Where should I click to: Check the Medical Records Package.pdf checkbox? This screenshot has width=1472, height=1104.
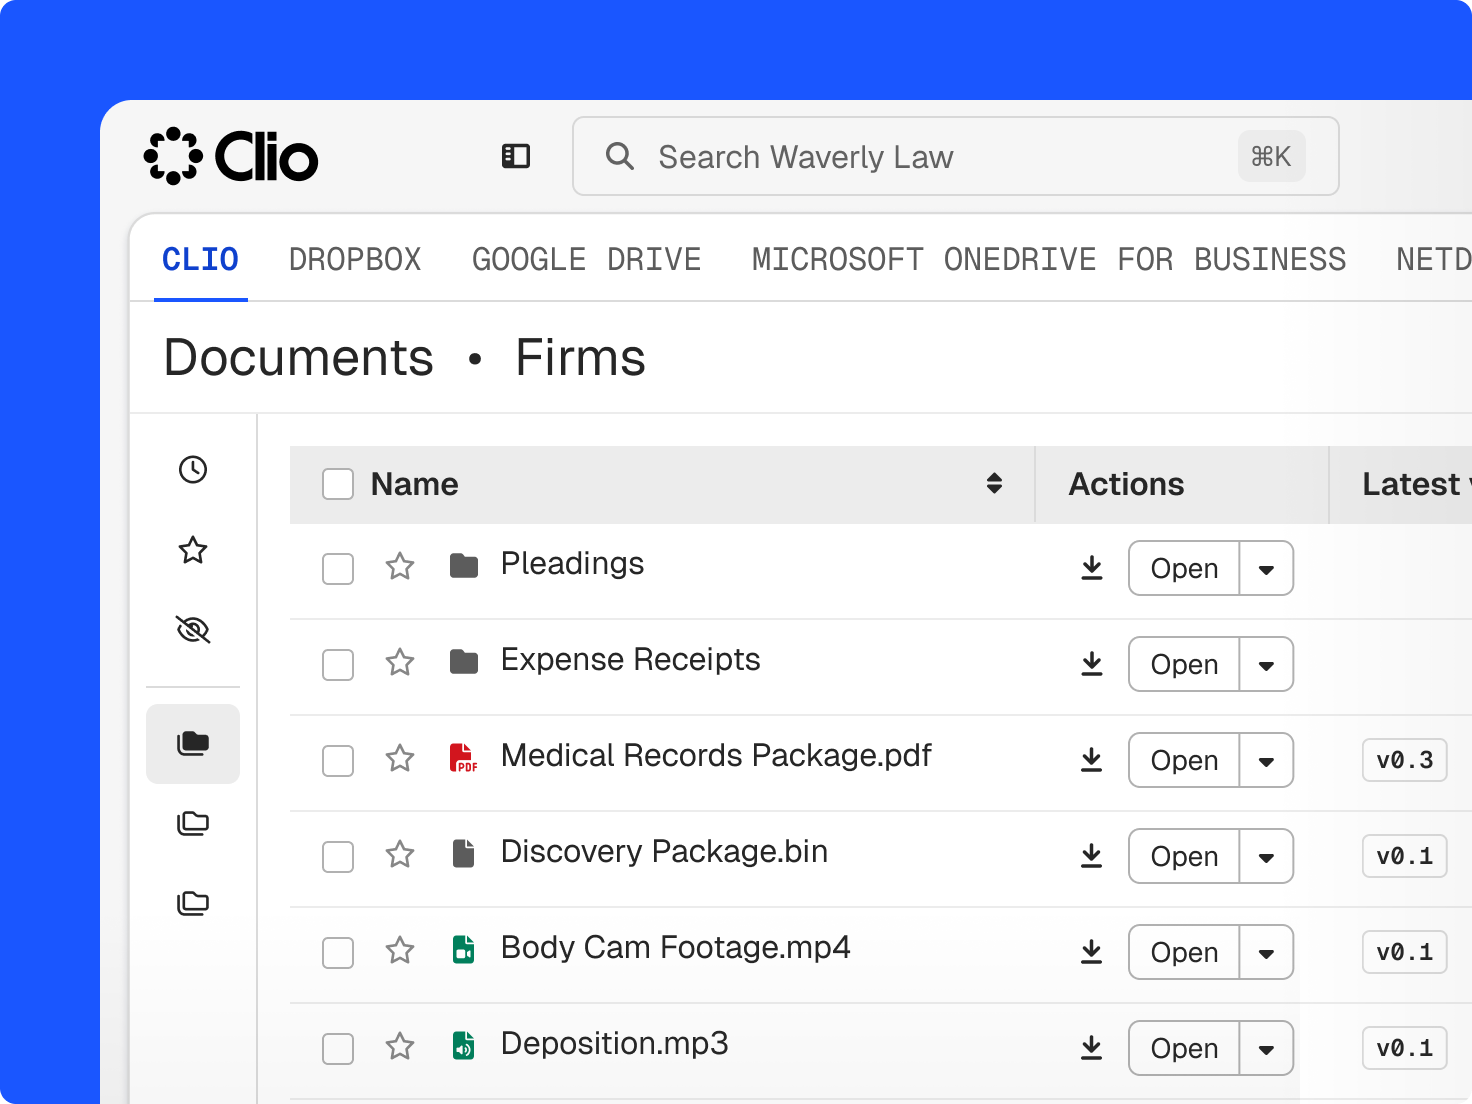(338, 761)
